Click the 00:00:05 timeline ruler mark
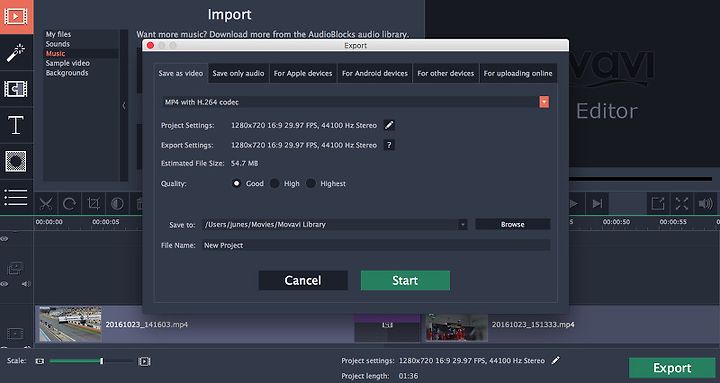Image resolution: width=720 pixels, height=383 pixels. tap(106, 222)
